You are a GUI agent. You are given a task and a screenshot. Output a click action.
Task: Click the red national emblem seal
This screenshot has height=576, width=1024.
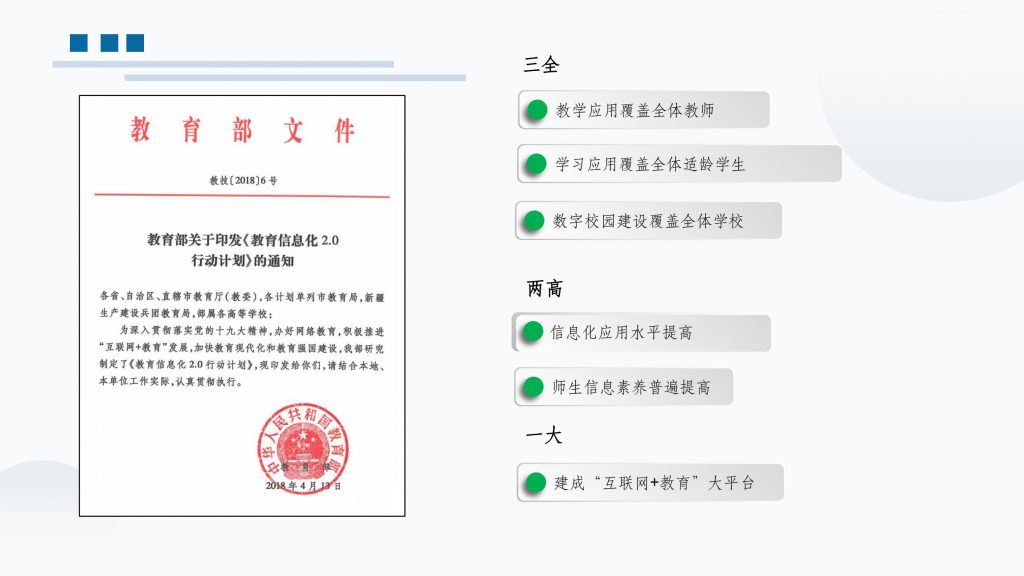click(301, 442)
